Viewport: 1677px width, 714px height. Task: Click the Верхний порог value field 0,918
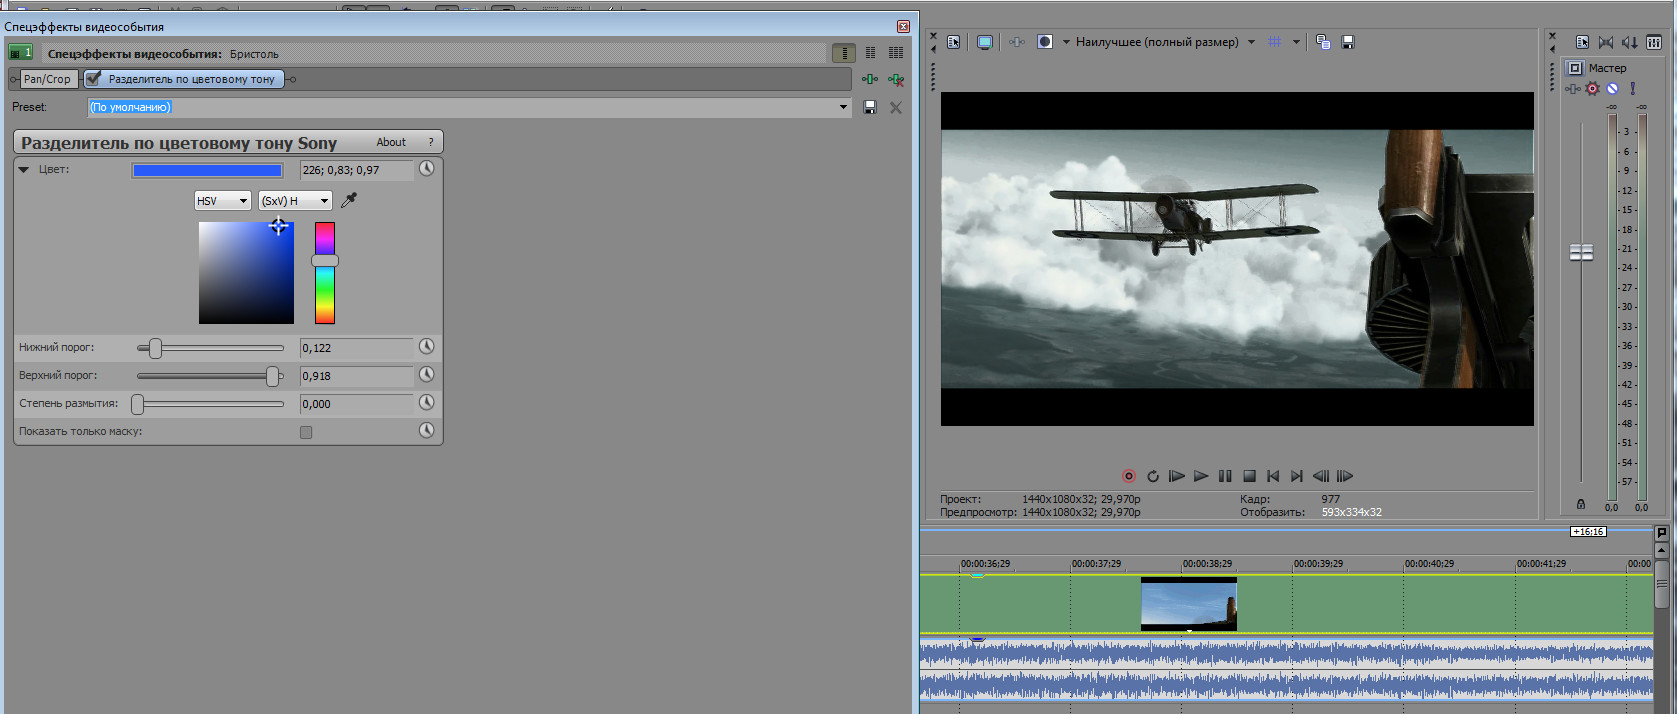[x=356, y=376]
